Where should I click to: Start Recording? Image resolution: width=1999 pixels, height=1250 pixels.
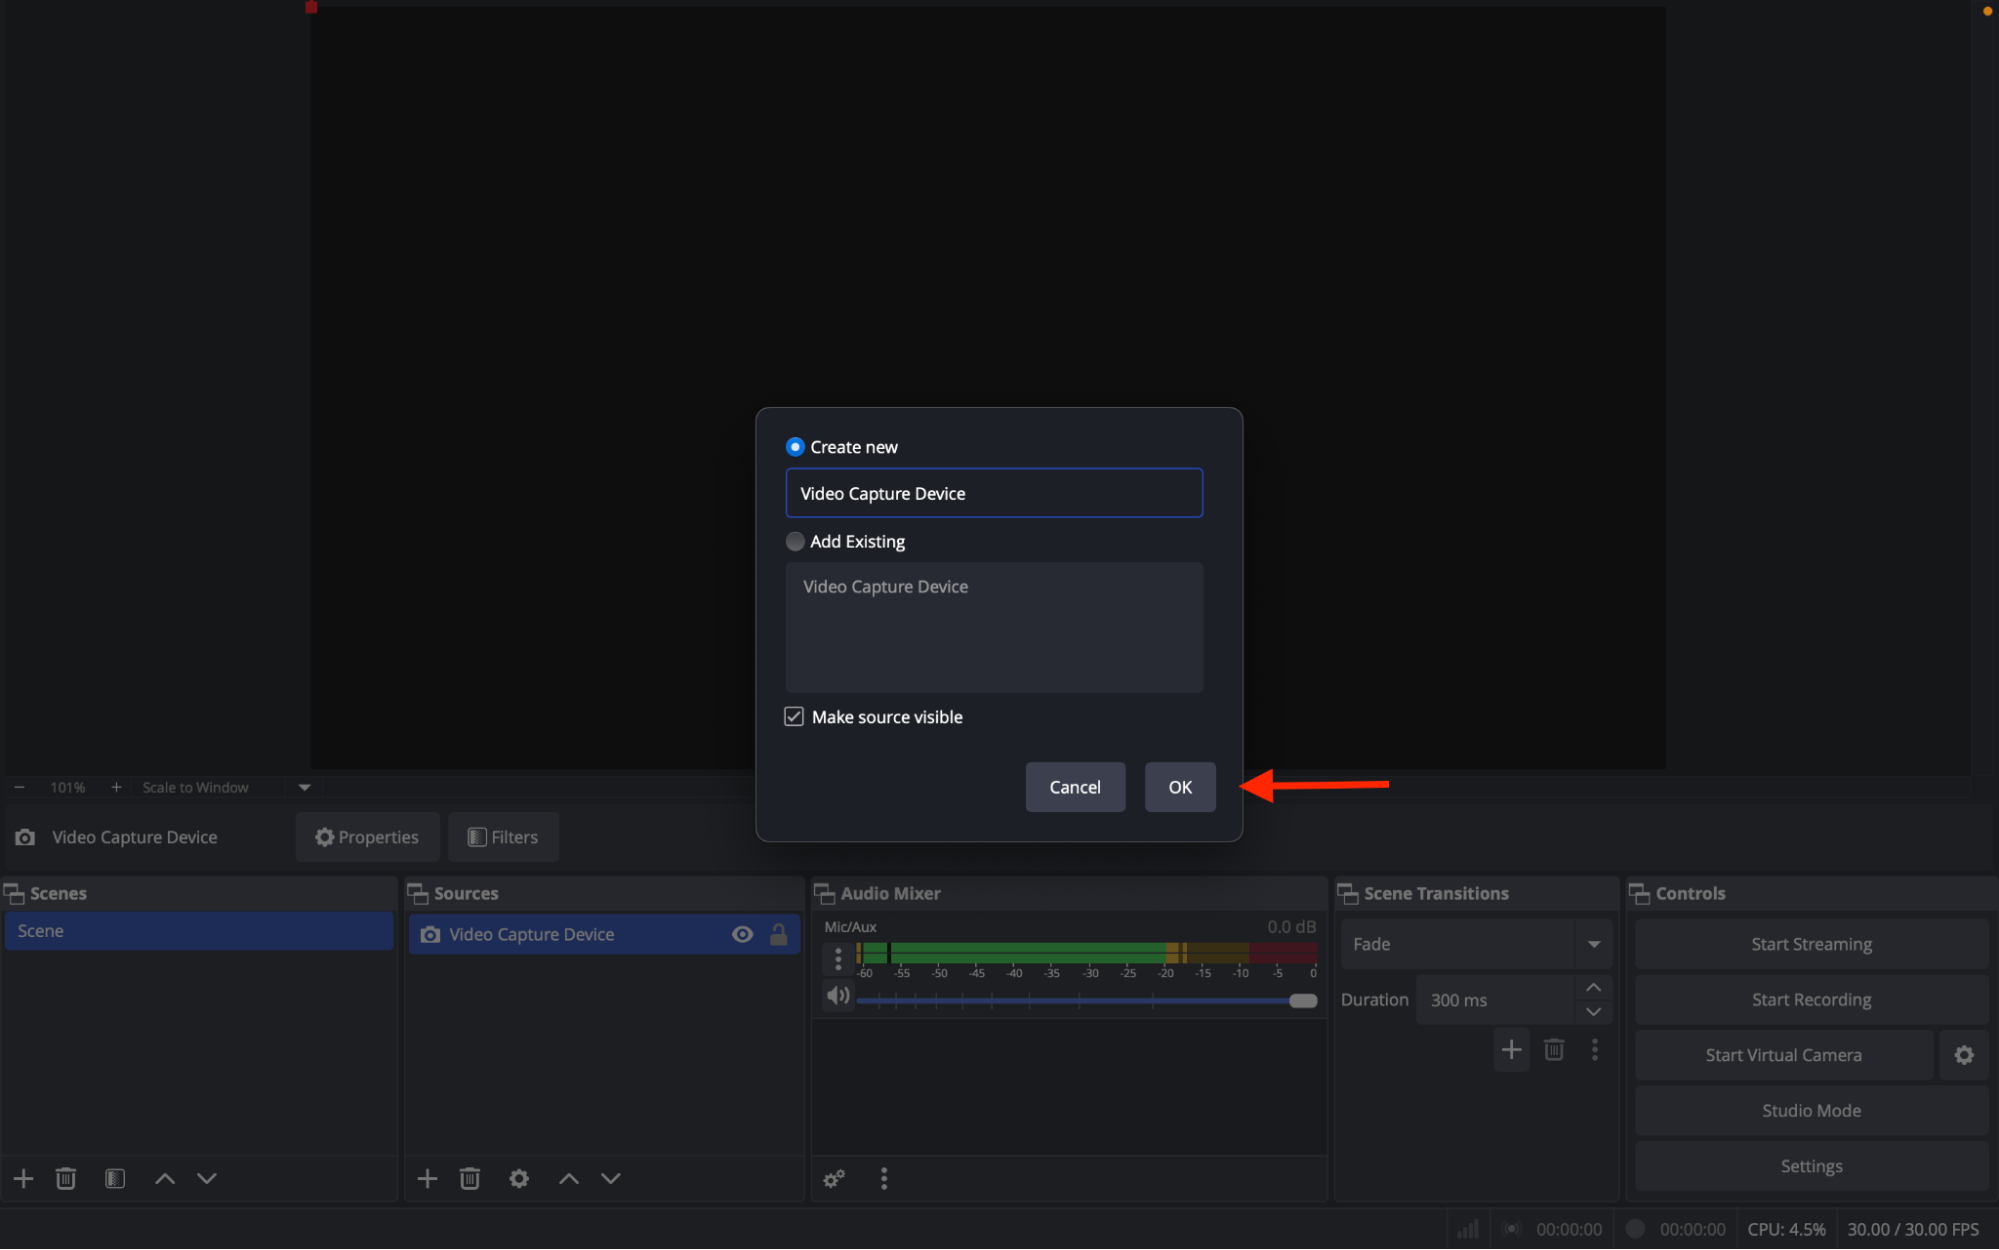point(1811,999)
